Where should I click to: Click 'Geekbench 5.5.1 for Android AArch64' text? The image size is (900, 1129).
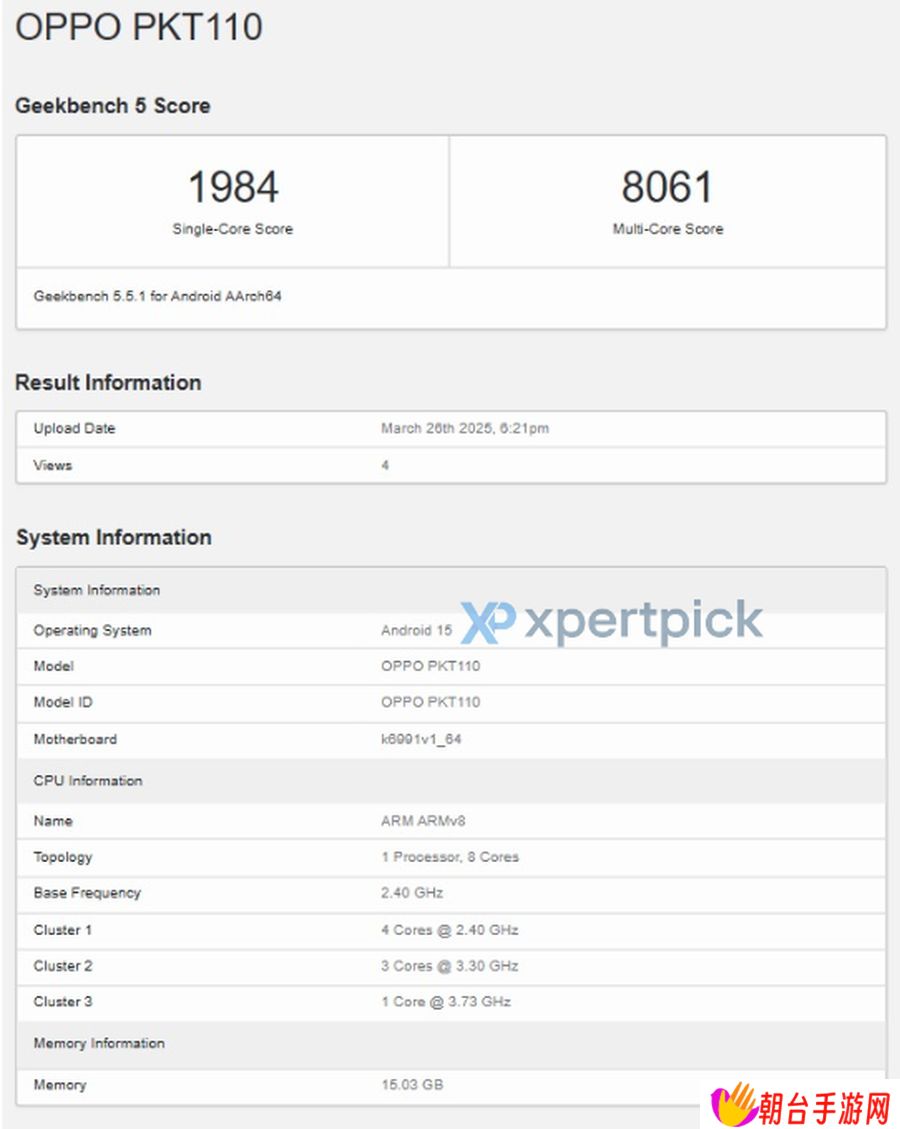coord(158,296)
